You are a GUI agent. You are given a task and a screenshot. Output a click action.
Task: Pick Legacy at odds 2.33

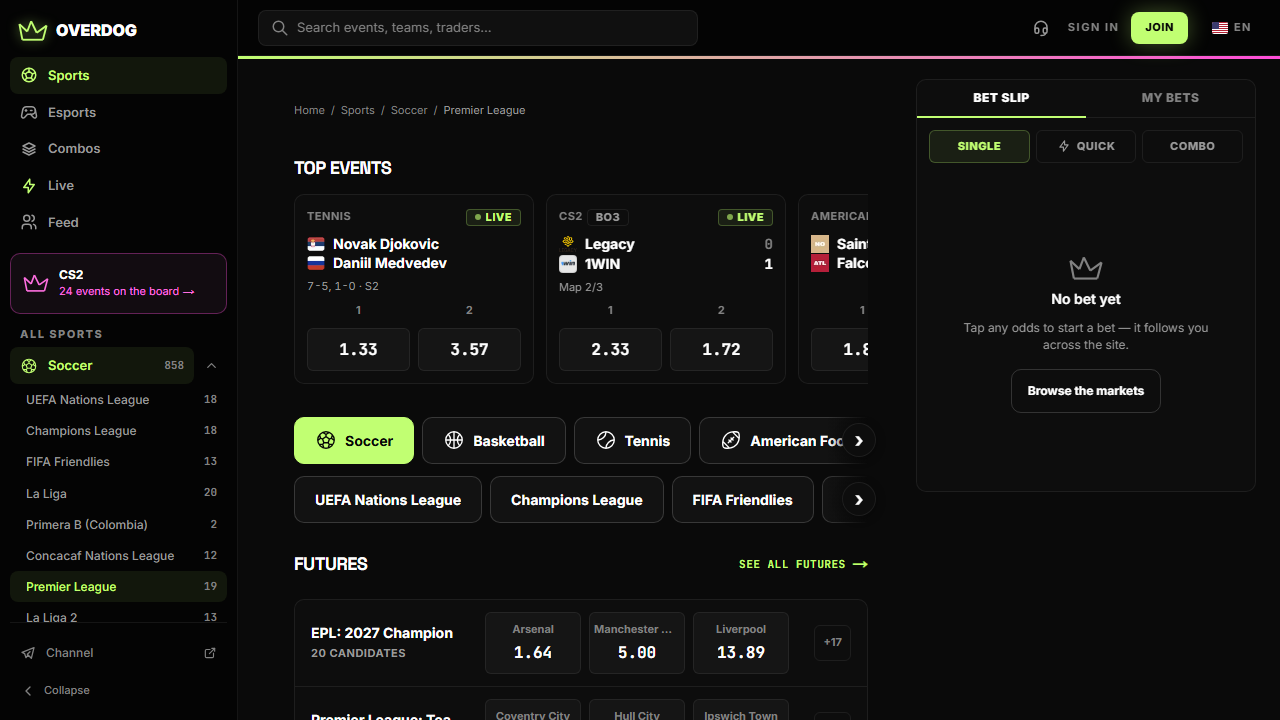coord(610,350)
